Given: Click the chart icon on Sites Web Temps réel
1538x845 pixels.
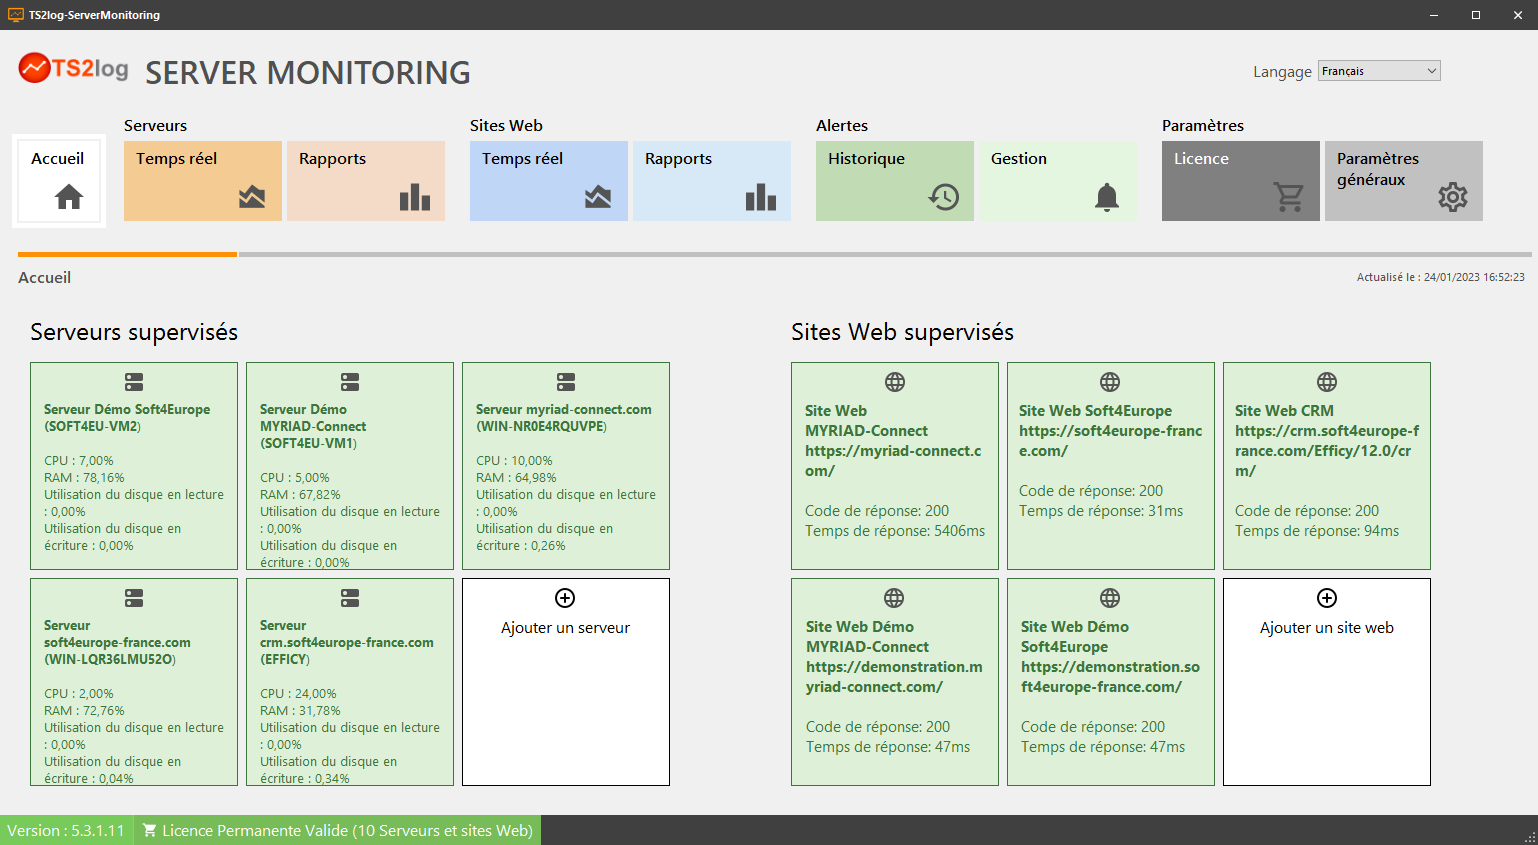Looking at the screenshot, I should pos(598,197).
